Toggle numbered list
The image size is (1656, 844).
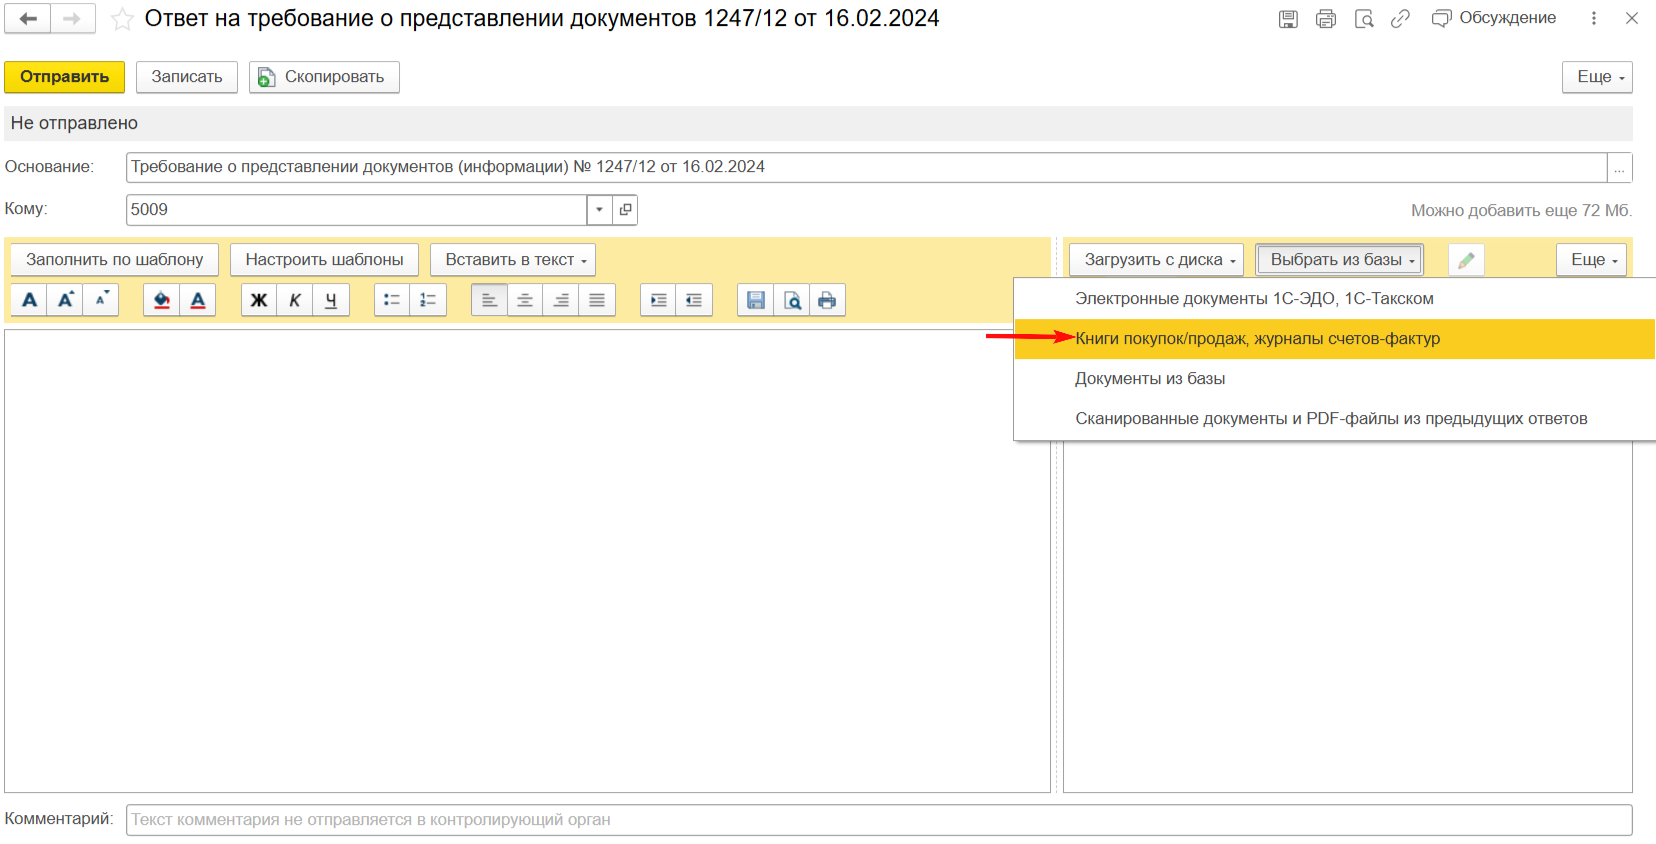point(428,300)
